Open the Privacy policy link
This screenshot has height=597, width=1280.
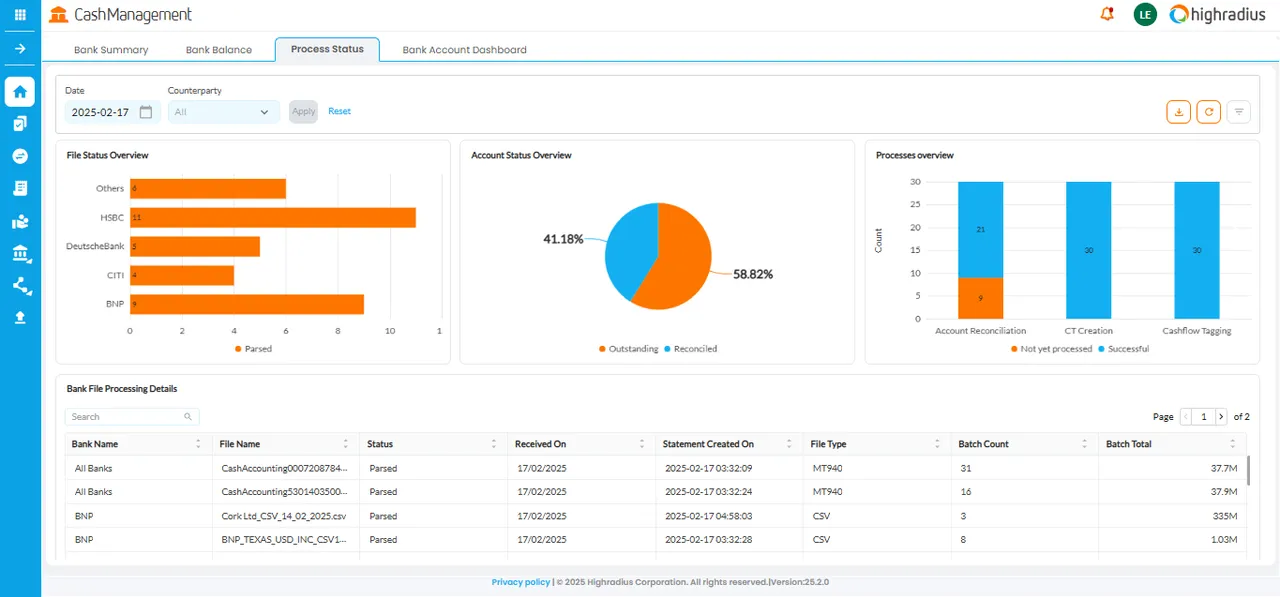(x=520, y=582)
